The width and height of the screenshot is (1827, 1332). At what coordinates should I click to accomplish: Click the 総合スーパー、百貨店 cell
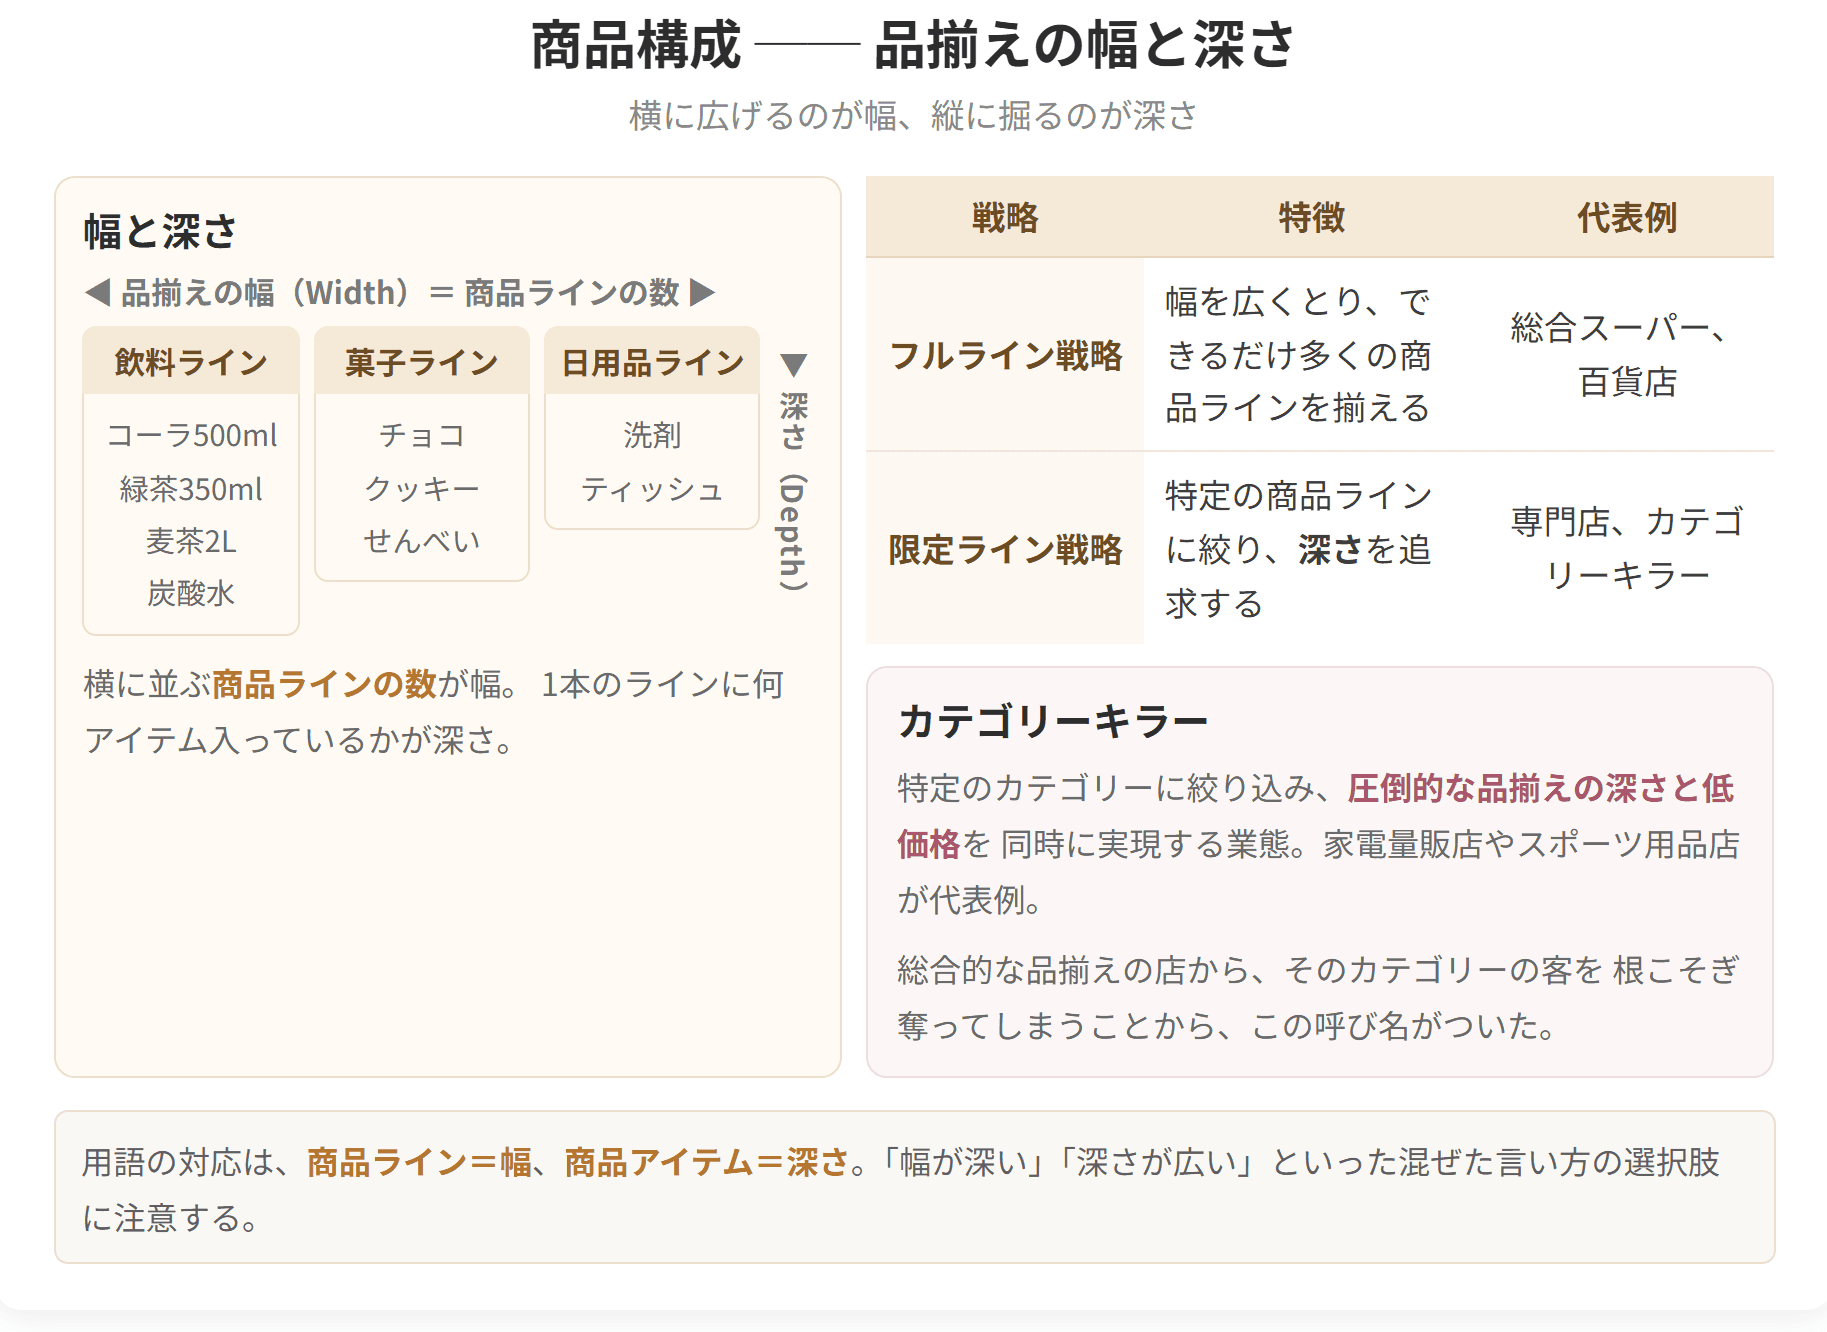click(x=1627, y=354)
